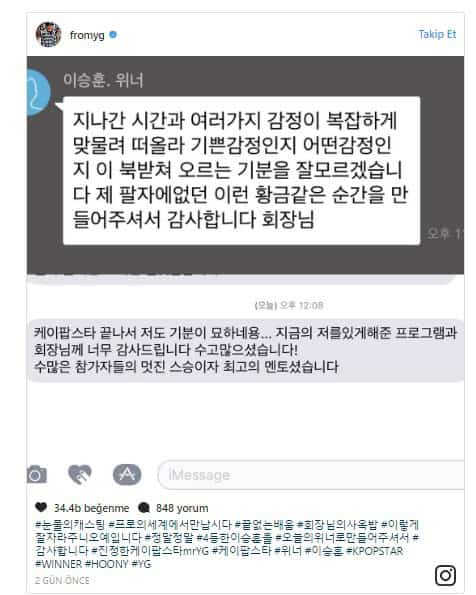Image resolution: width=476 pixels, height=595 pixels.
Task: Open the #HOONY hashtag
Action: click(x=107, y=564)
